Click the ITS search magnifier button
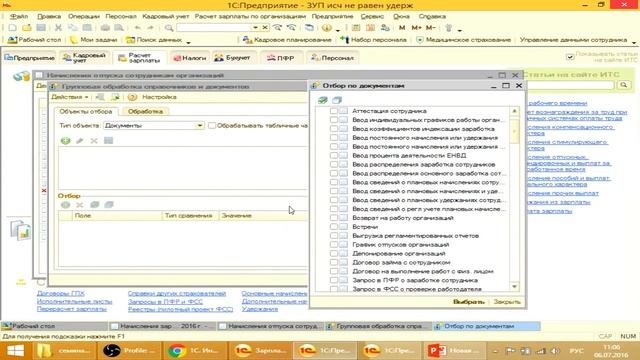The height and width of the screenshot is (360, 640). point(624,85)
